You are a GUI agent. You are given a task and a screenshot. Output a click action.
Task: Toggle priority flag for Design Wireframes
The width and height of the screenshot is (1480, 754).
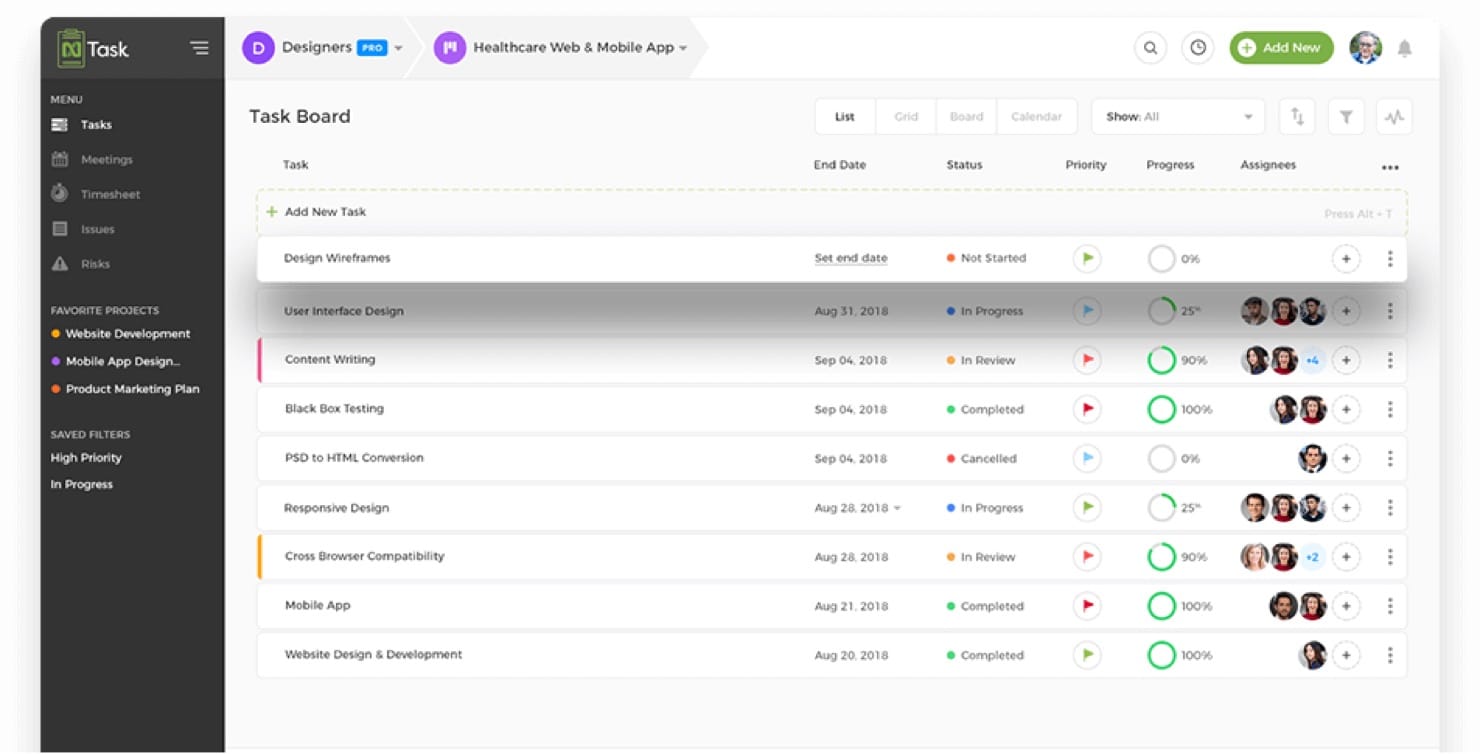click(x=1086, y=259)
